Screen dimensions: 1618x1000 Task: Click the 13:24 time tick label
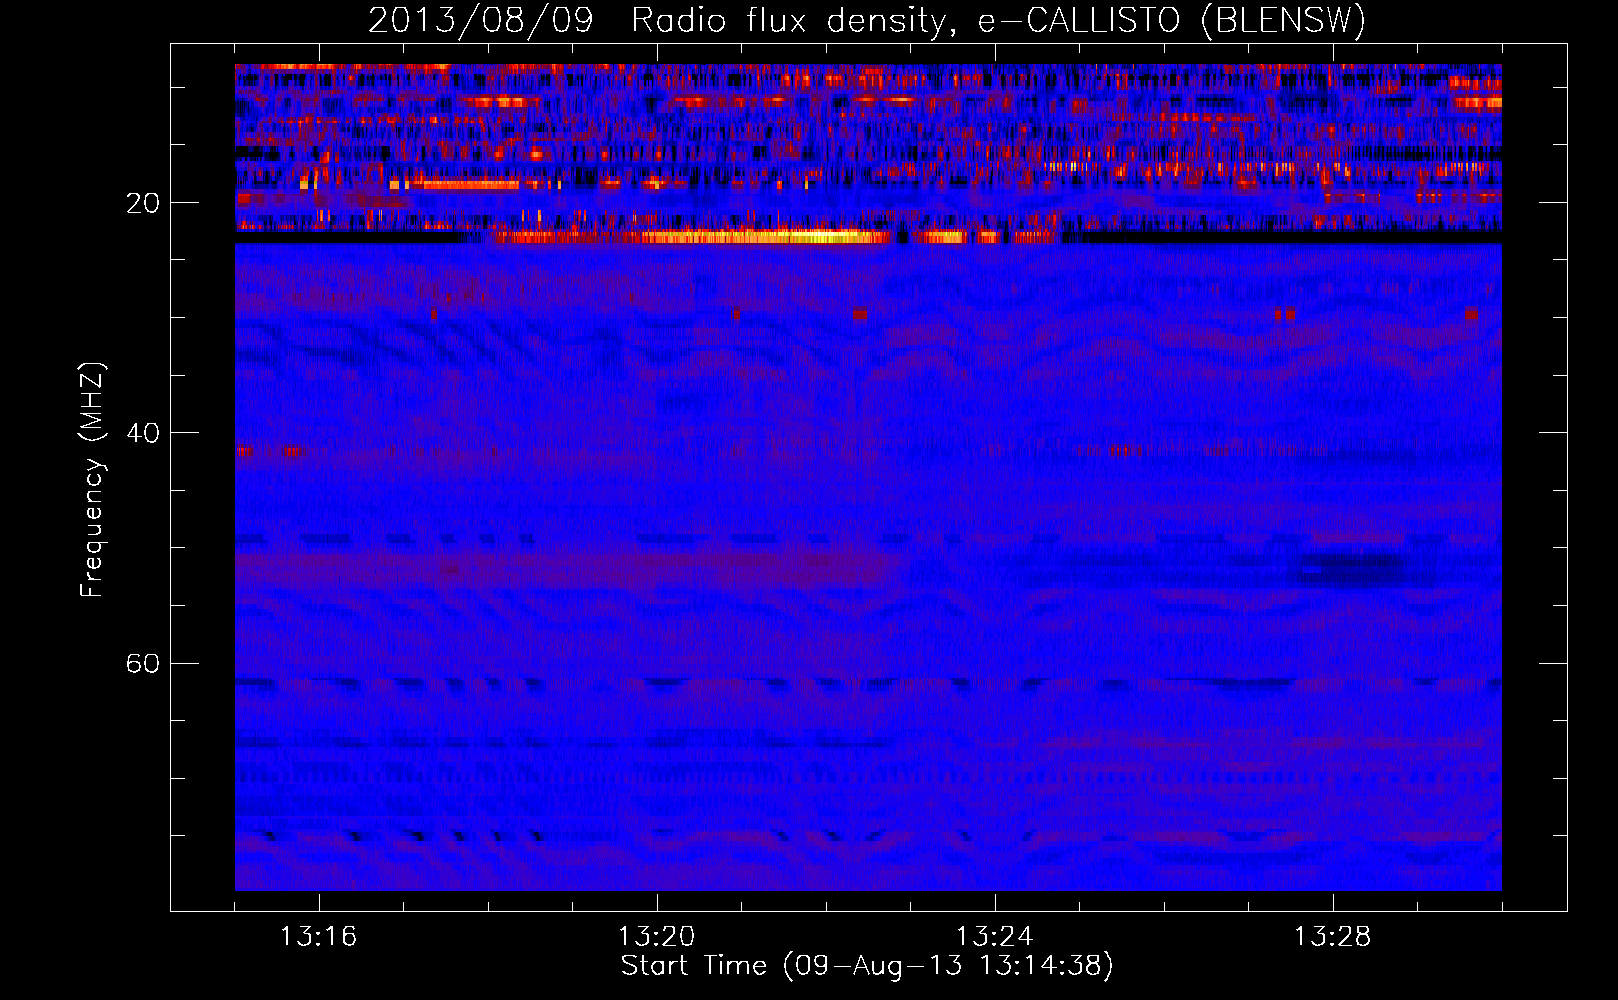pyautogui.click(x=994, y=937)
